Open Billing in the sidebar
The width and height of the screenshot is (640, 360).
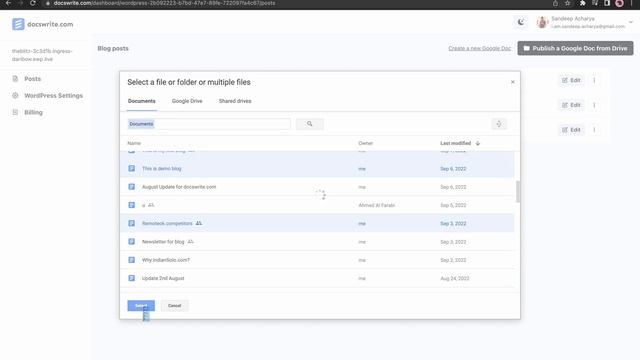coord(33,112)
